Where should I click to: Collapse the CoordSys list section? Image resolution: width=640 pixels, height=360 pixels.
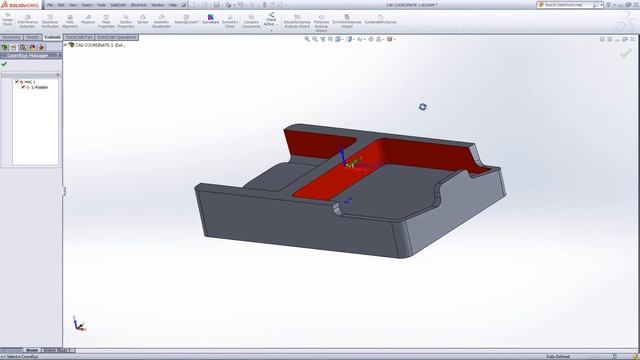pyautogui.click(x=58, y=75)
